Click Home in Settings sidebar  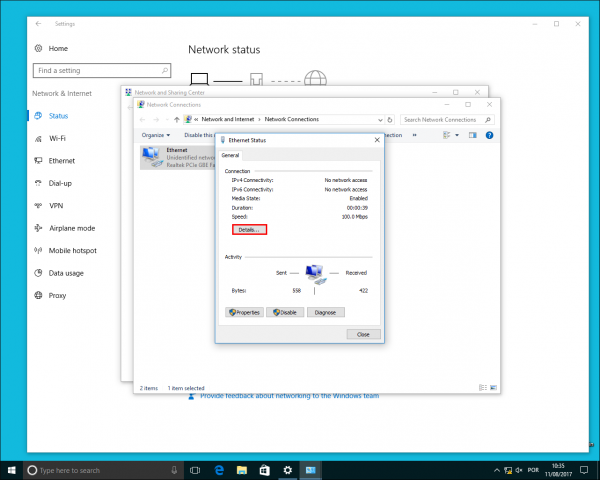[x=58, y=49]
